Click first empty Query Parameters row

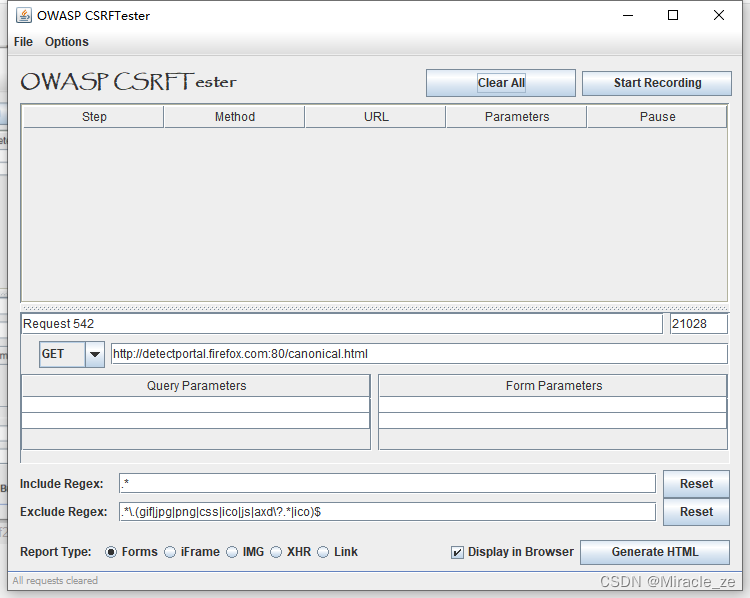click(x=196, y=405)
